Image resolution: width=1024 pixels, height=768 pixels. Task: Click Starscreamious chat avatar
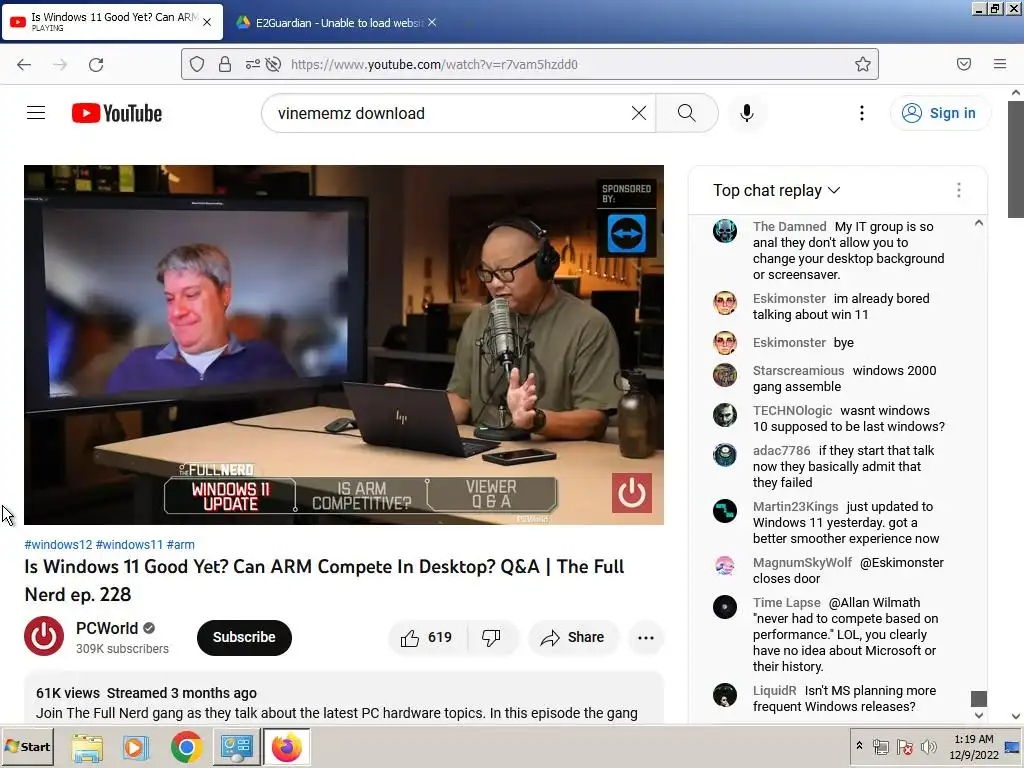pyautogui.click(x=725, y=375)
